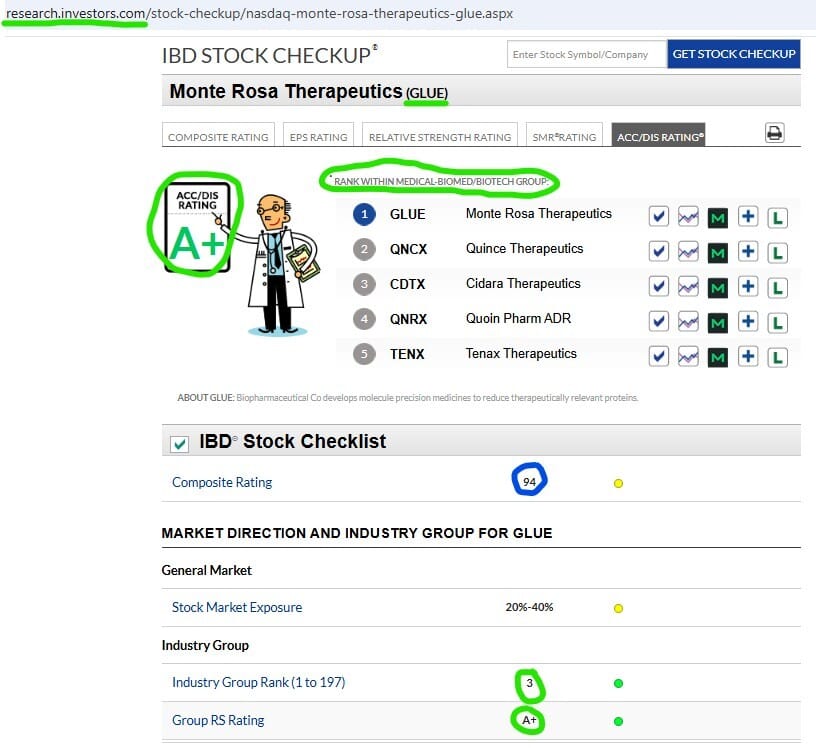Click the L icon in TENX row

tap(777, 358)
